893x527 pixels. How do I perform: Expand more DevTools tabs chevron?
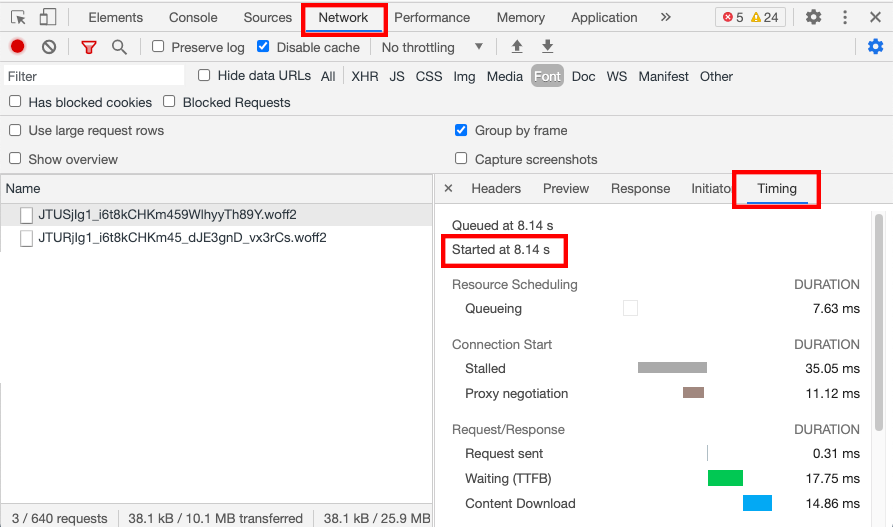(666, 17)
